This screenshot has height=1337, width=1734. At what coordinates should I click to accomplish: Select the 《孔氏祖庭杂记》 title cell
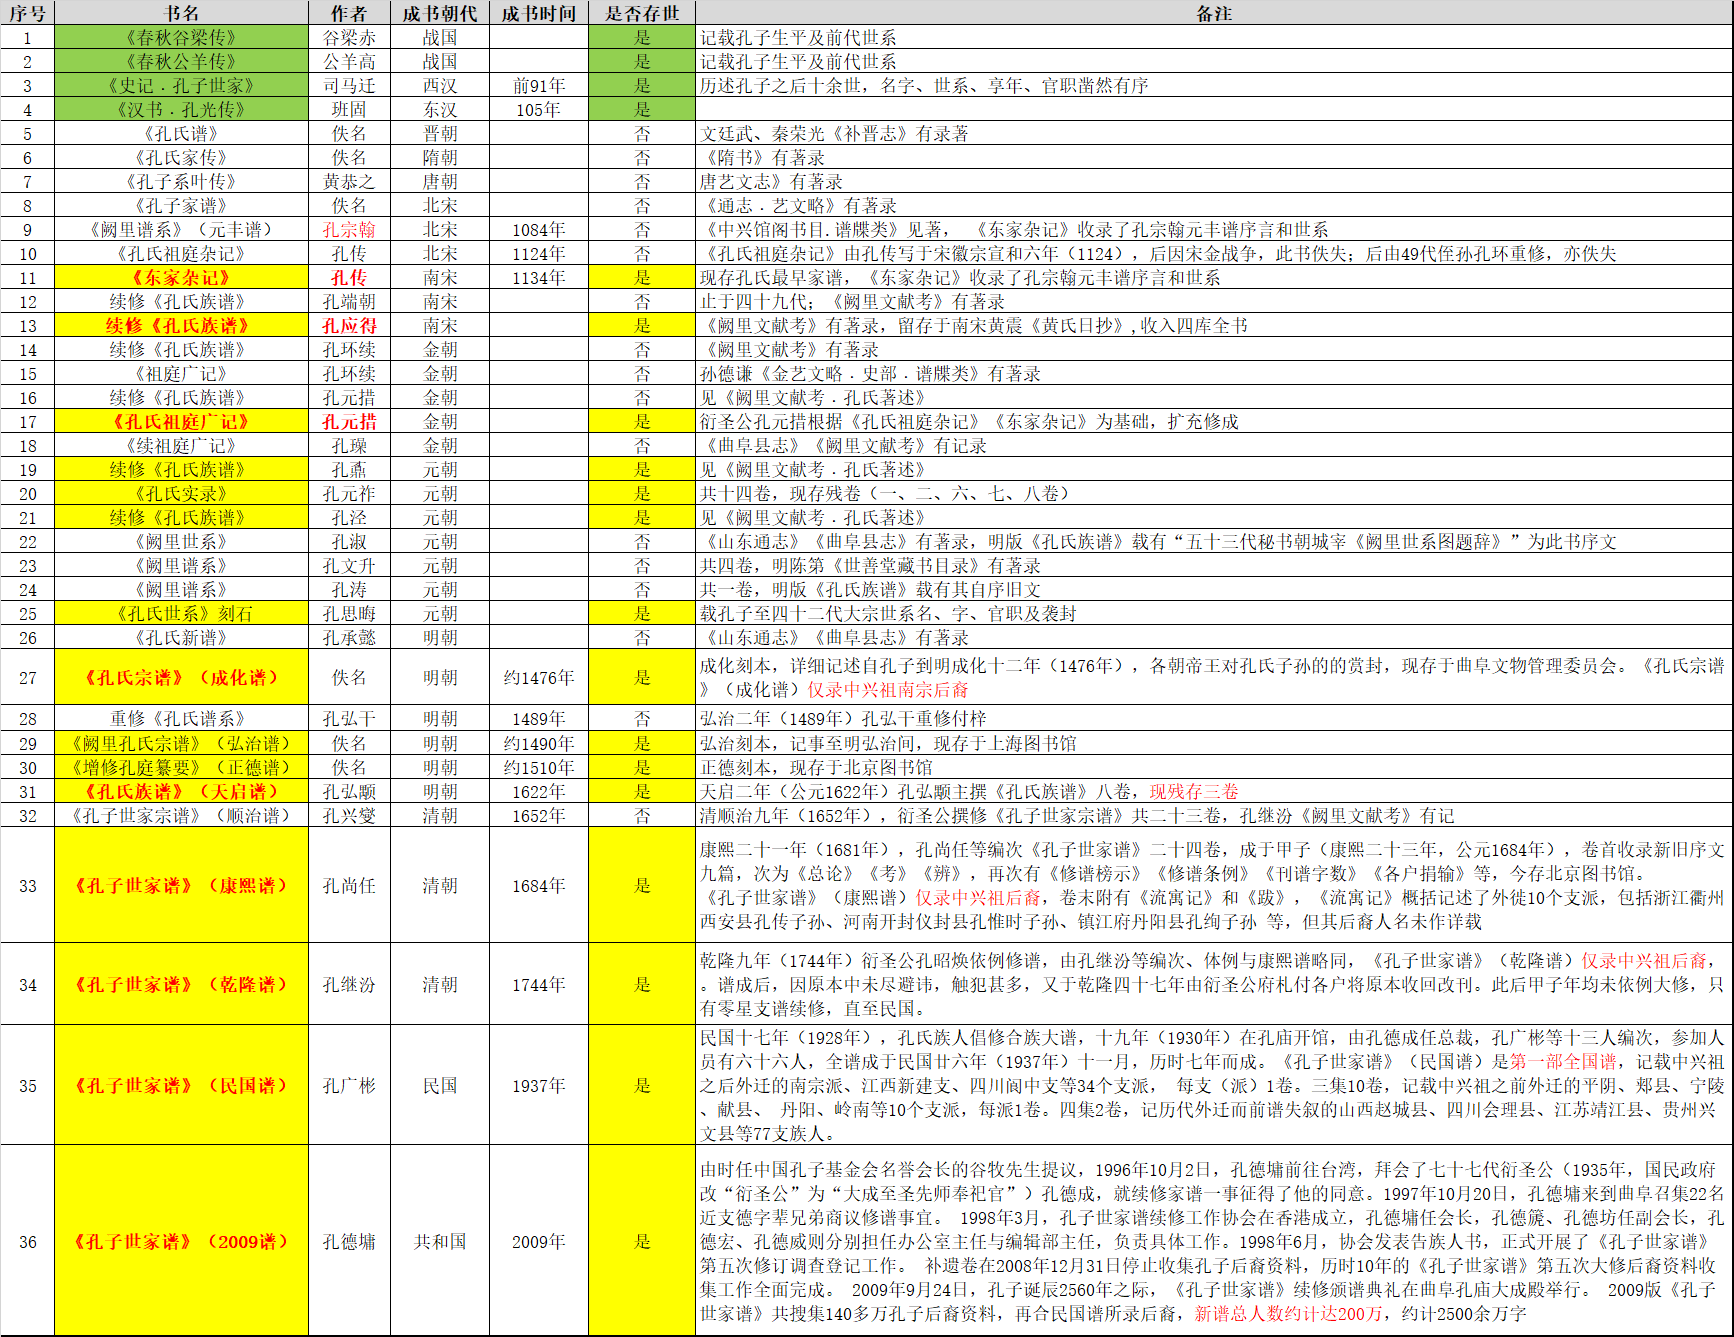coord(181,254)
